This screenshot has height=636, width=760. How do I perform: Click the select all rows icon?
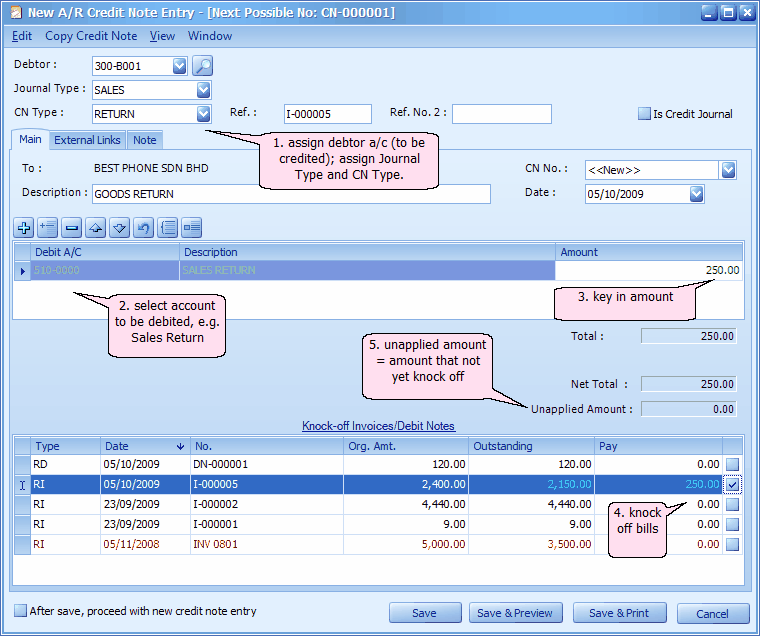pyautogui.click(x=168, y=227)
